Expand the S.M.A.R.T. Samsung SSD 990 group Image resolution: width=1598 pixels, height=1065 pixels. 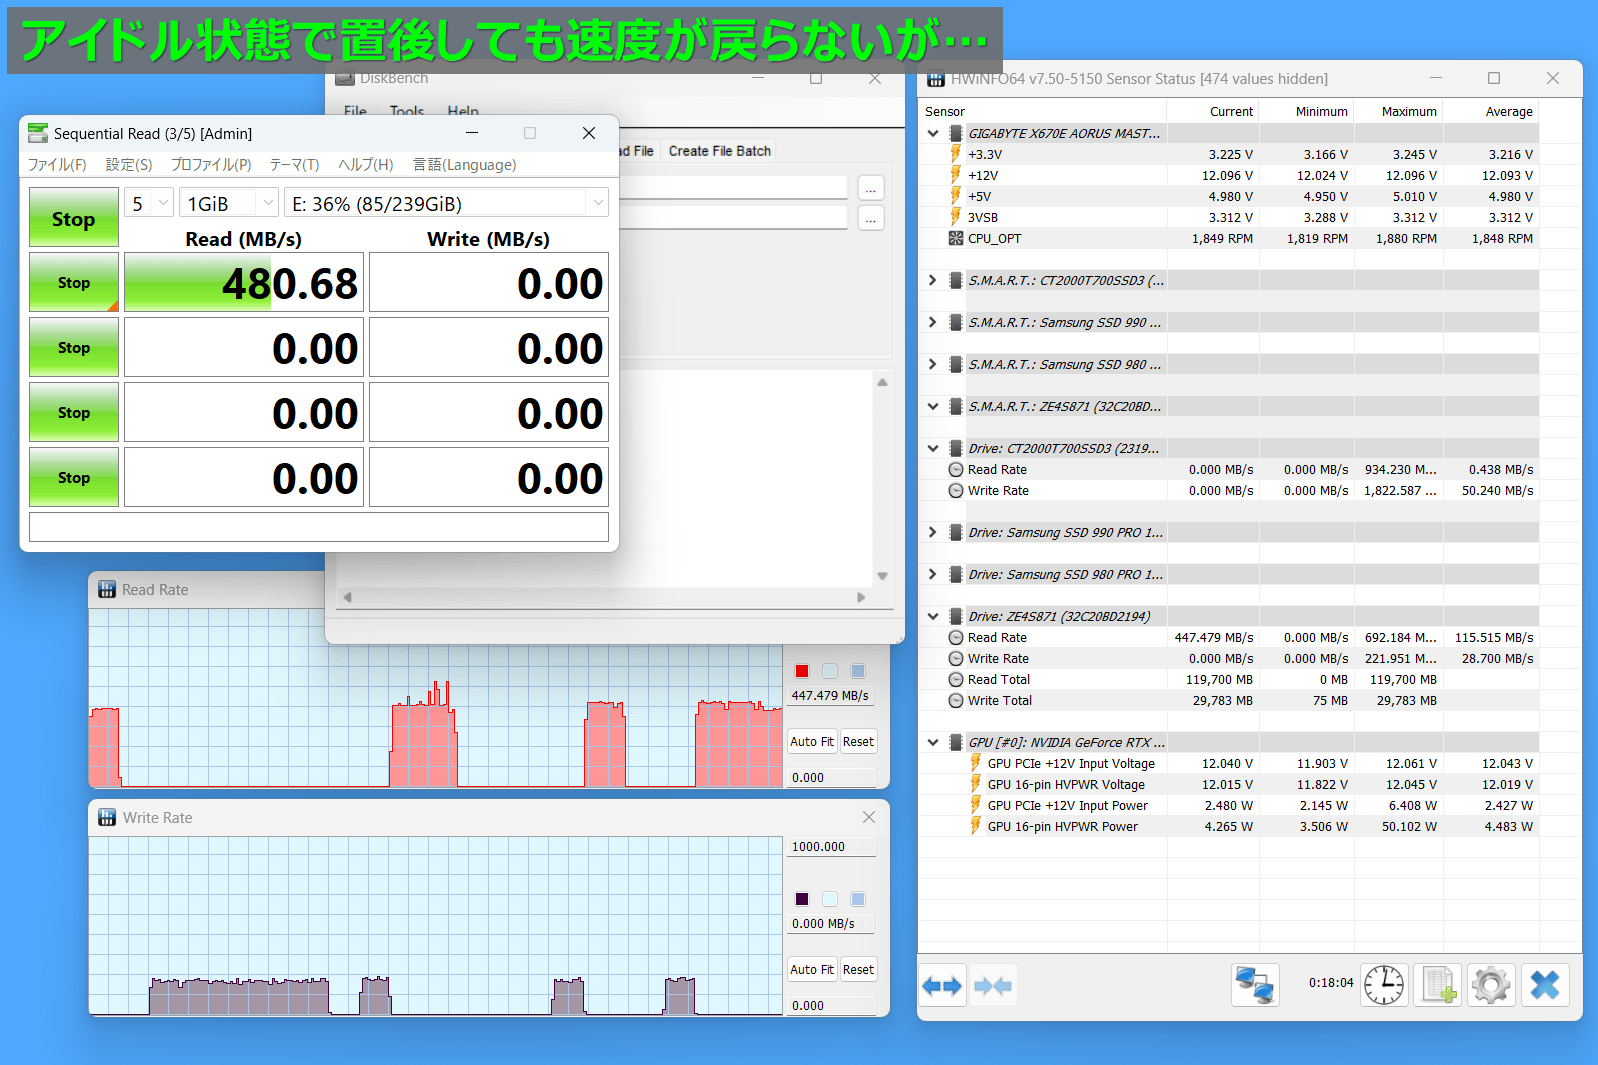click(932, 322)
